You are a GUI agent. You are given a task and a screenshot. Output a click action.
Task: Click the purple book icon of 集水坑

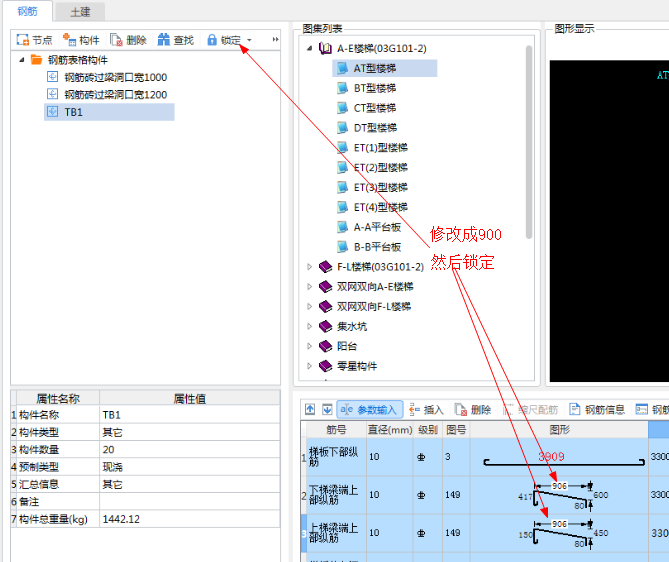[326, 326]
